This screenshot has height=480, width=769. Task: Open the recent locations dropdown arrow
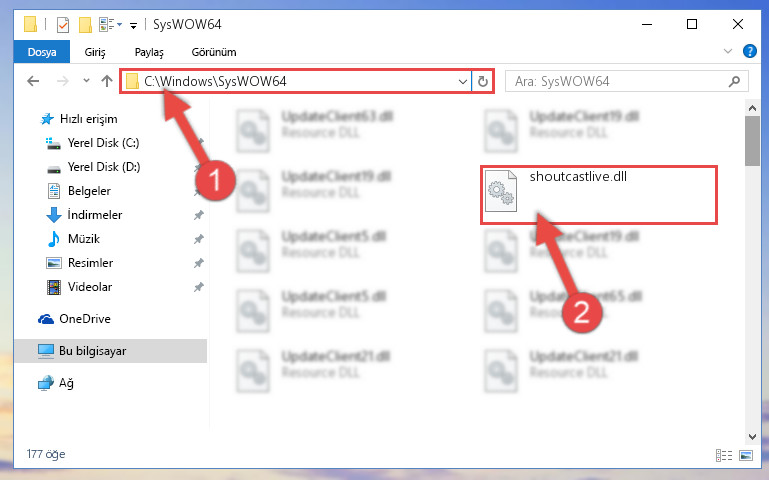tap(86, 81)
